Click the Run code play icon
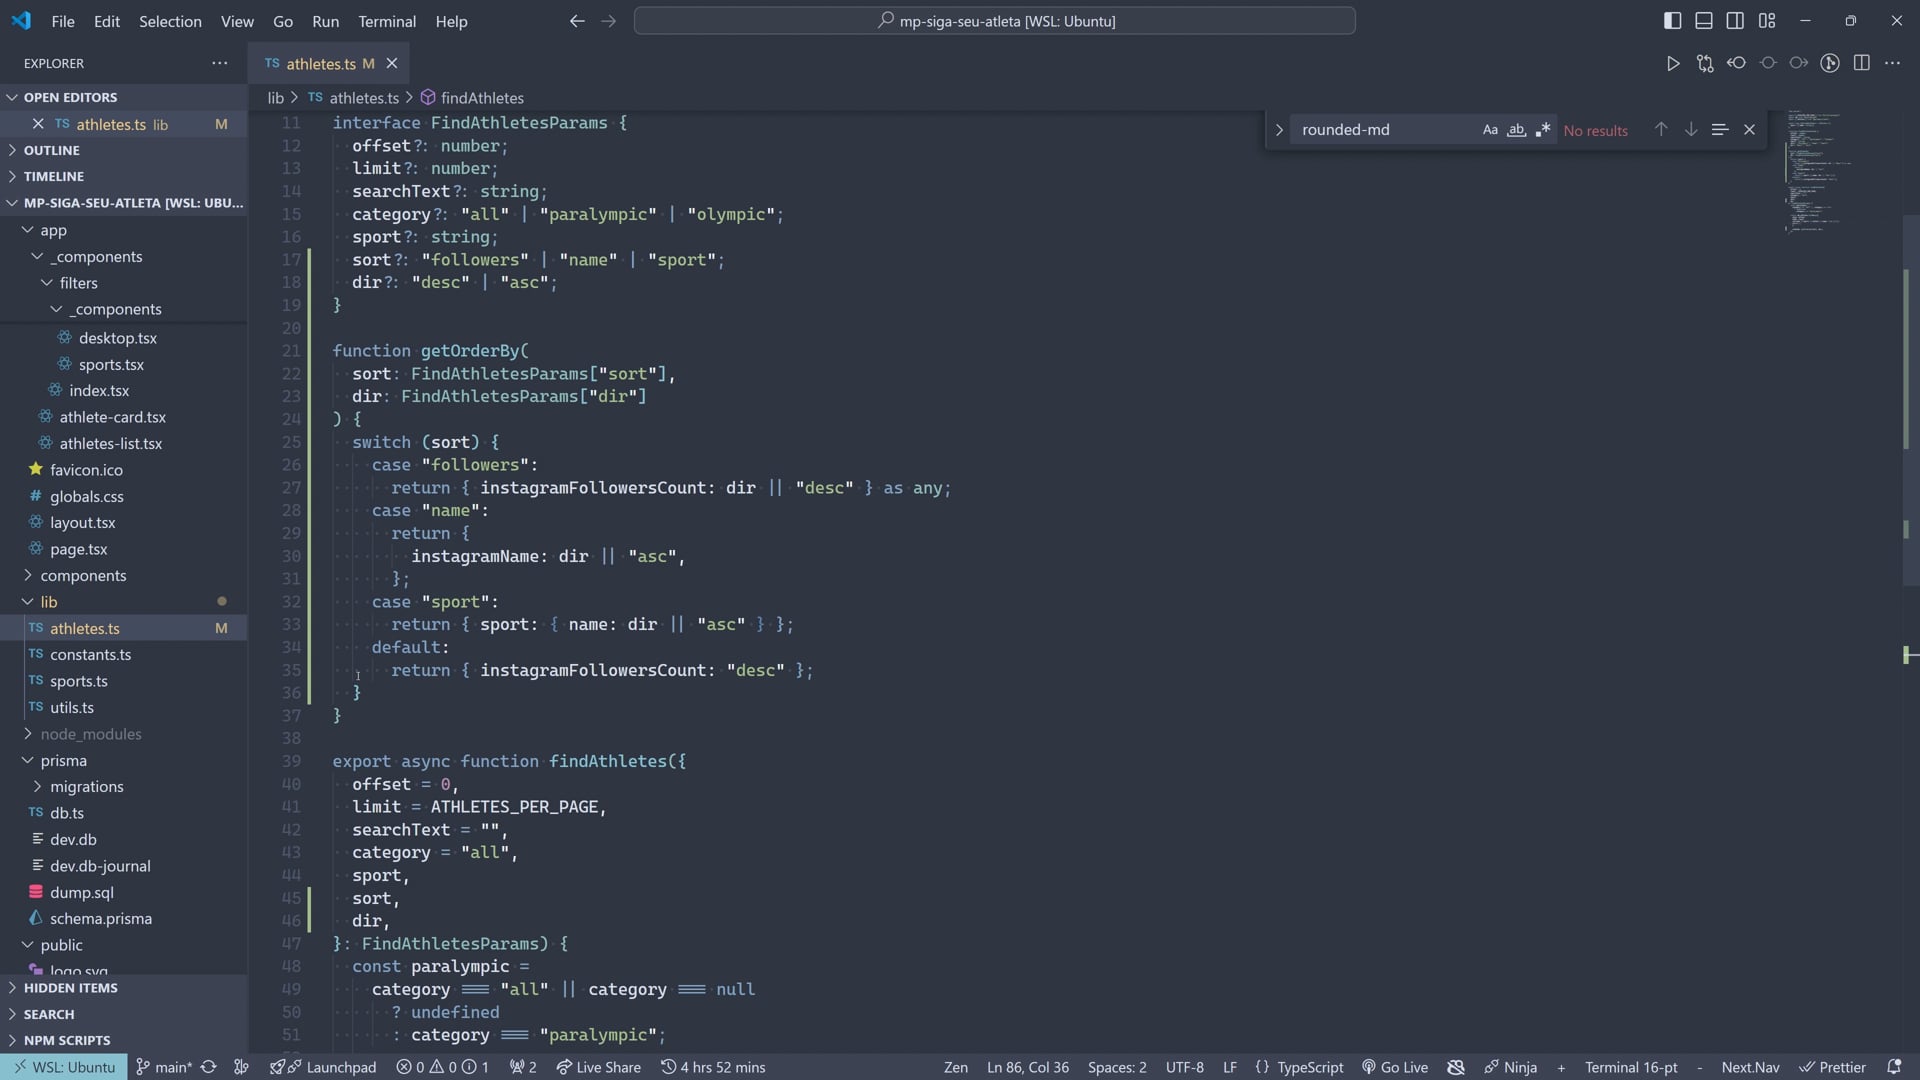Viewport: 1920px width, 1080px height. coord(1673,63)
